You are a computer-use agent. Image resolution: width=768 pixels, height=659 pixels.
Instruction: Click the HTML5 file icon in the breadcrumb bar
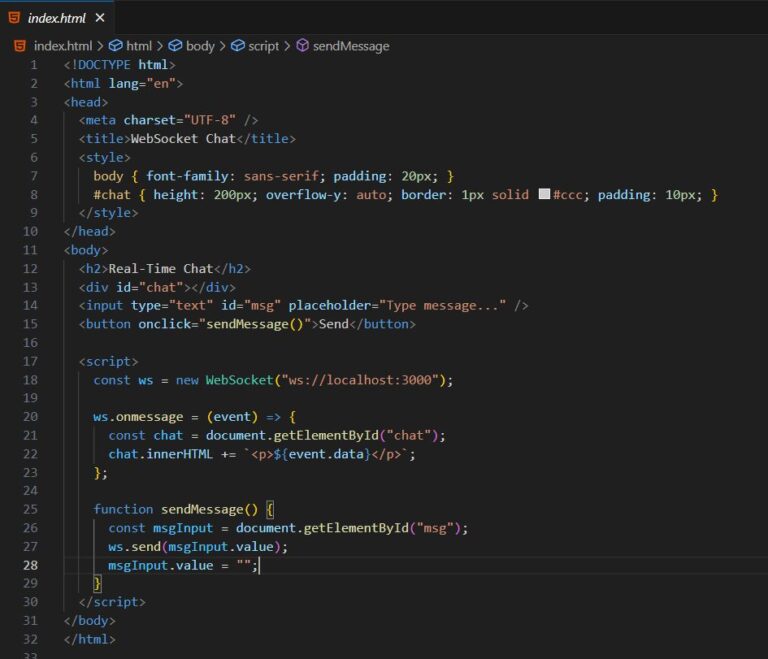[19, 46]
